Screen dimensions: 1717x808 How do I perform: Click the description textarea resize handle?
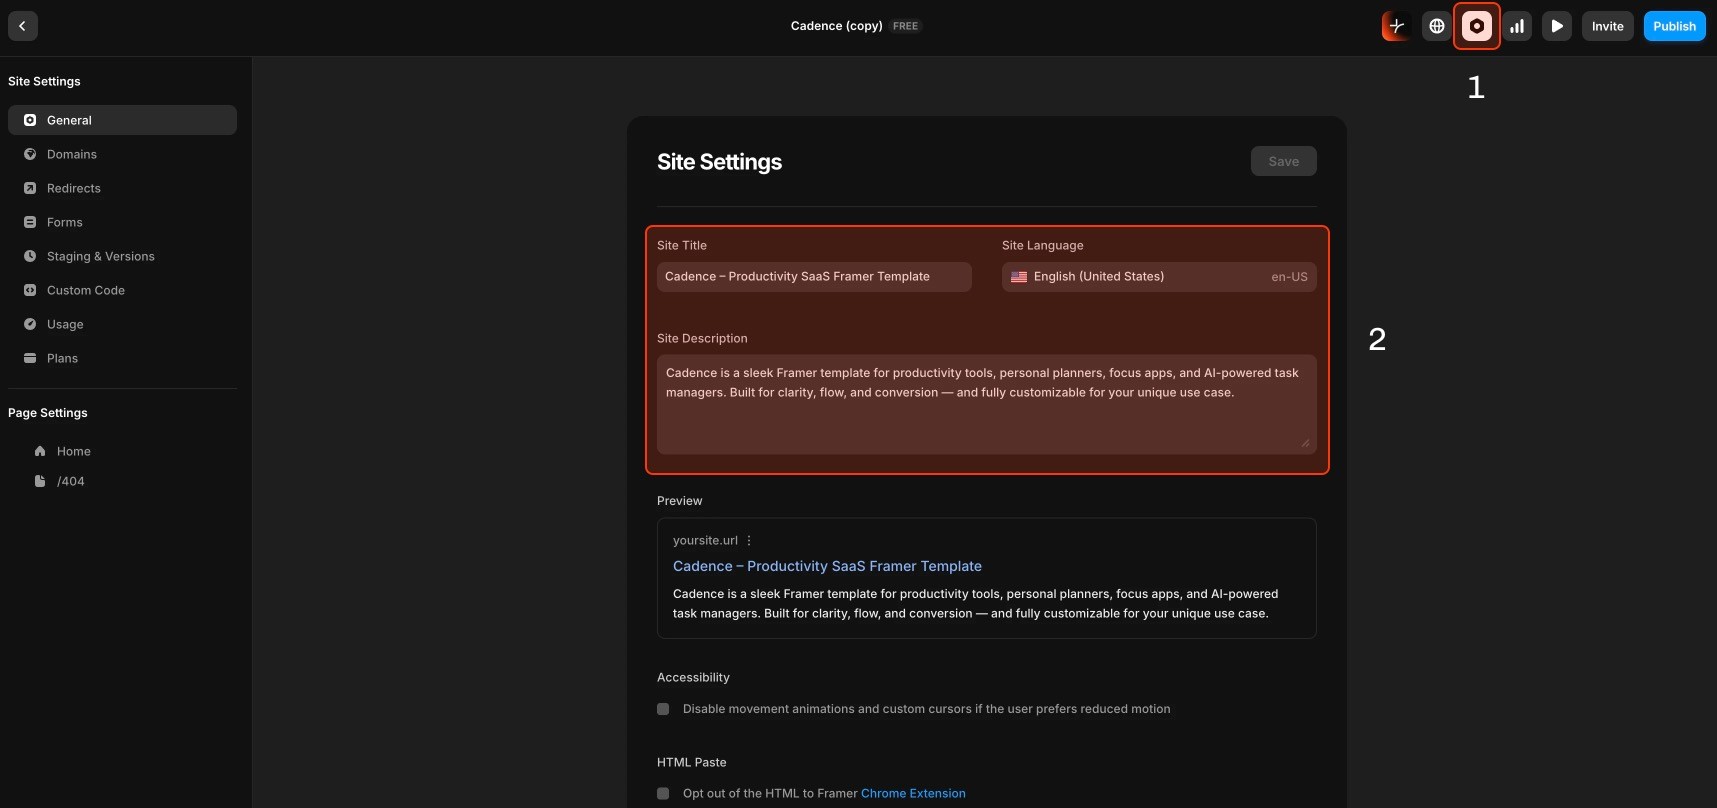(x=1306, y=443)
